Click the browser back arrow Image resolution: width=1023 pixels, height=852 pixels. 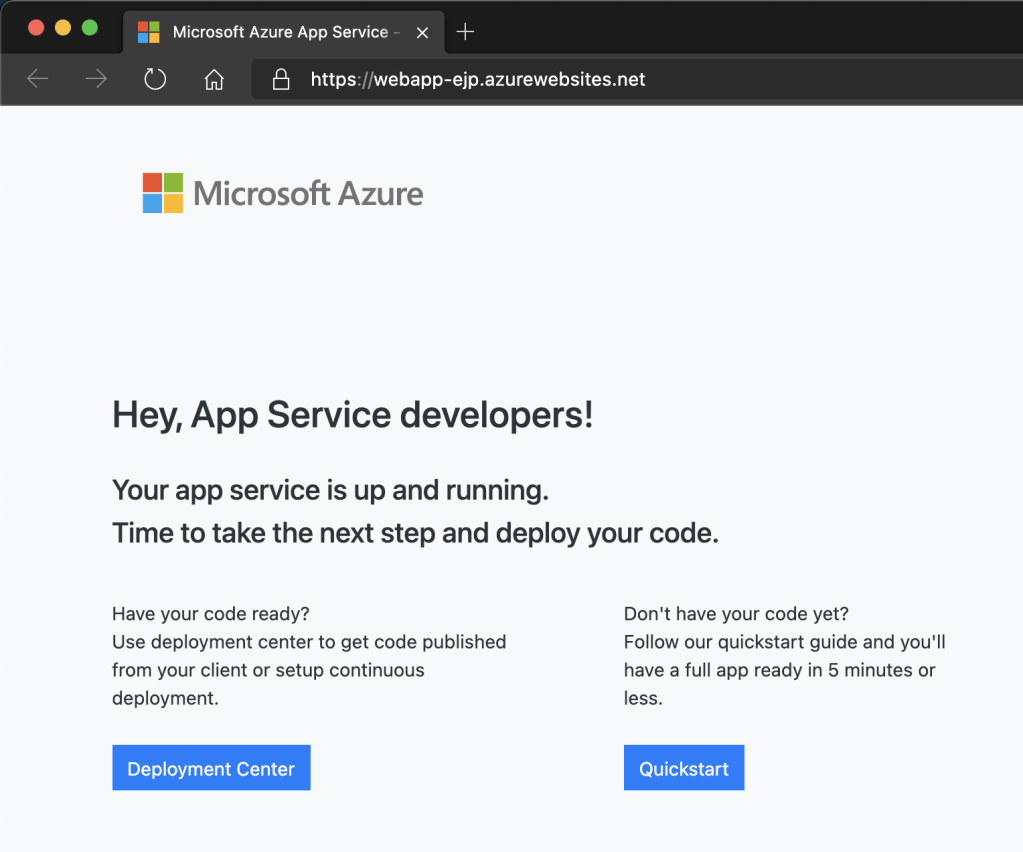click(x=38, y=79)
